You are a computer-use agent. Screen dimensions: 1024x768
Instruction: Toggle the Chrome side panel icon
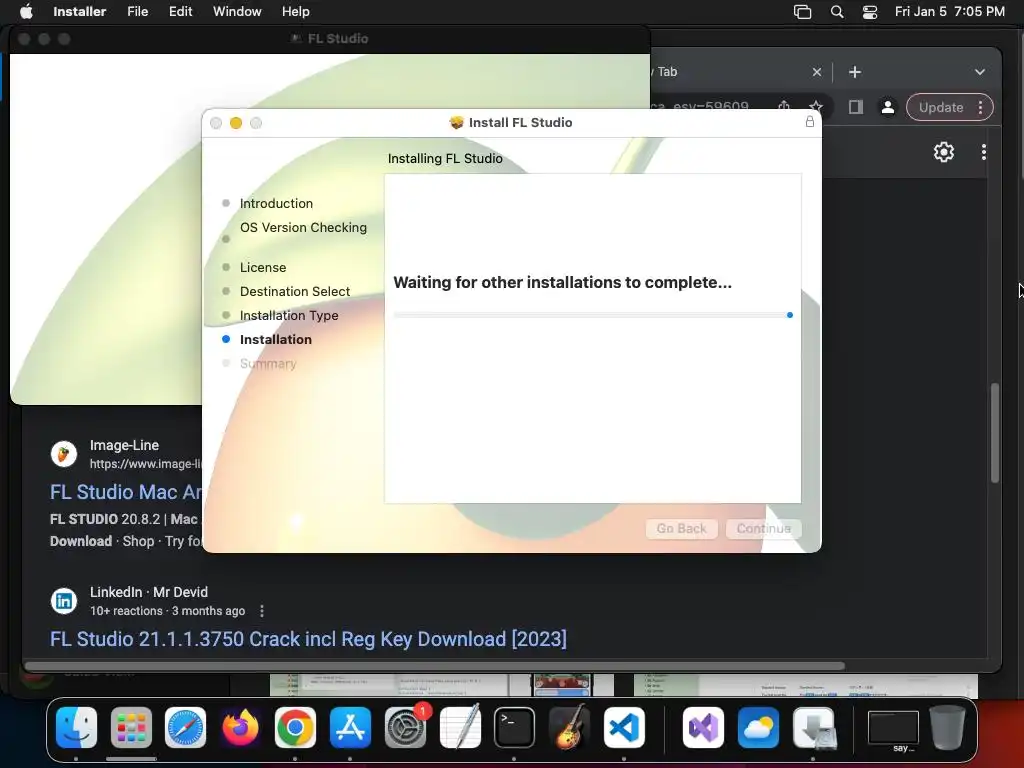coord(856,107)
